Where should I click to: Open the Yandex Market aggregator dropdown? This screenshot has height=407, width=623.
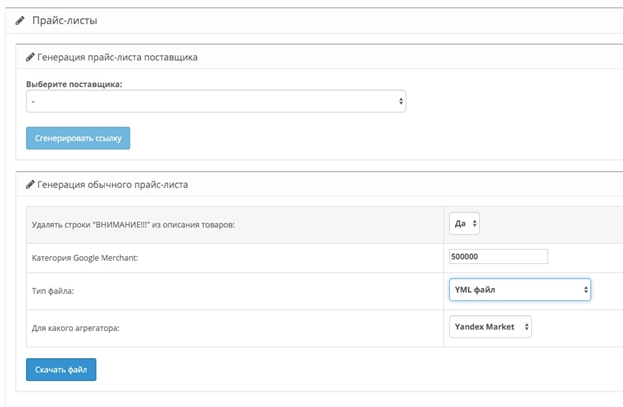coord(491,327)
